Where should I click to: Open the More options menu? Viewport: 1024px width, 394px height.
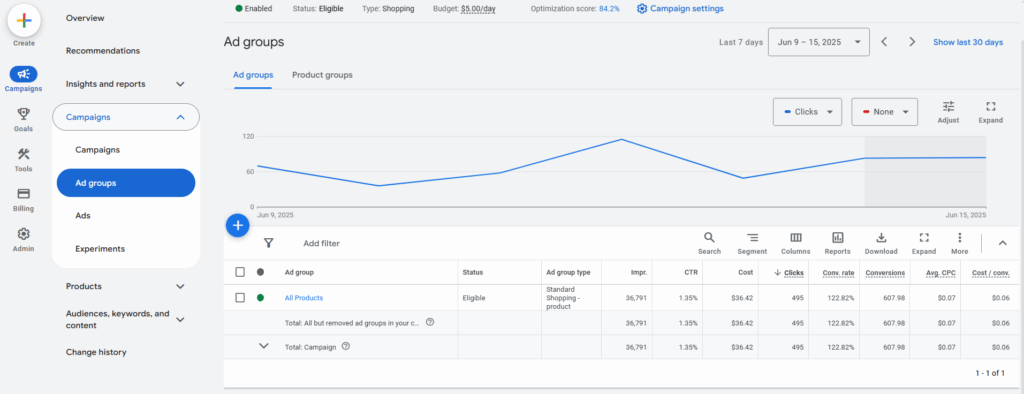pos(959,243)
